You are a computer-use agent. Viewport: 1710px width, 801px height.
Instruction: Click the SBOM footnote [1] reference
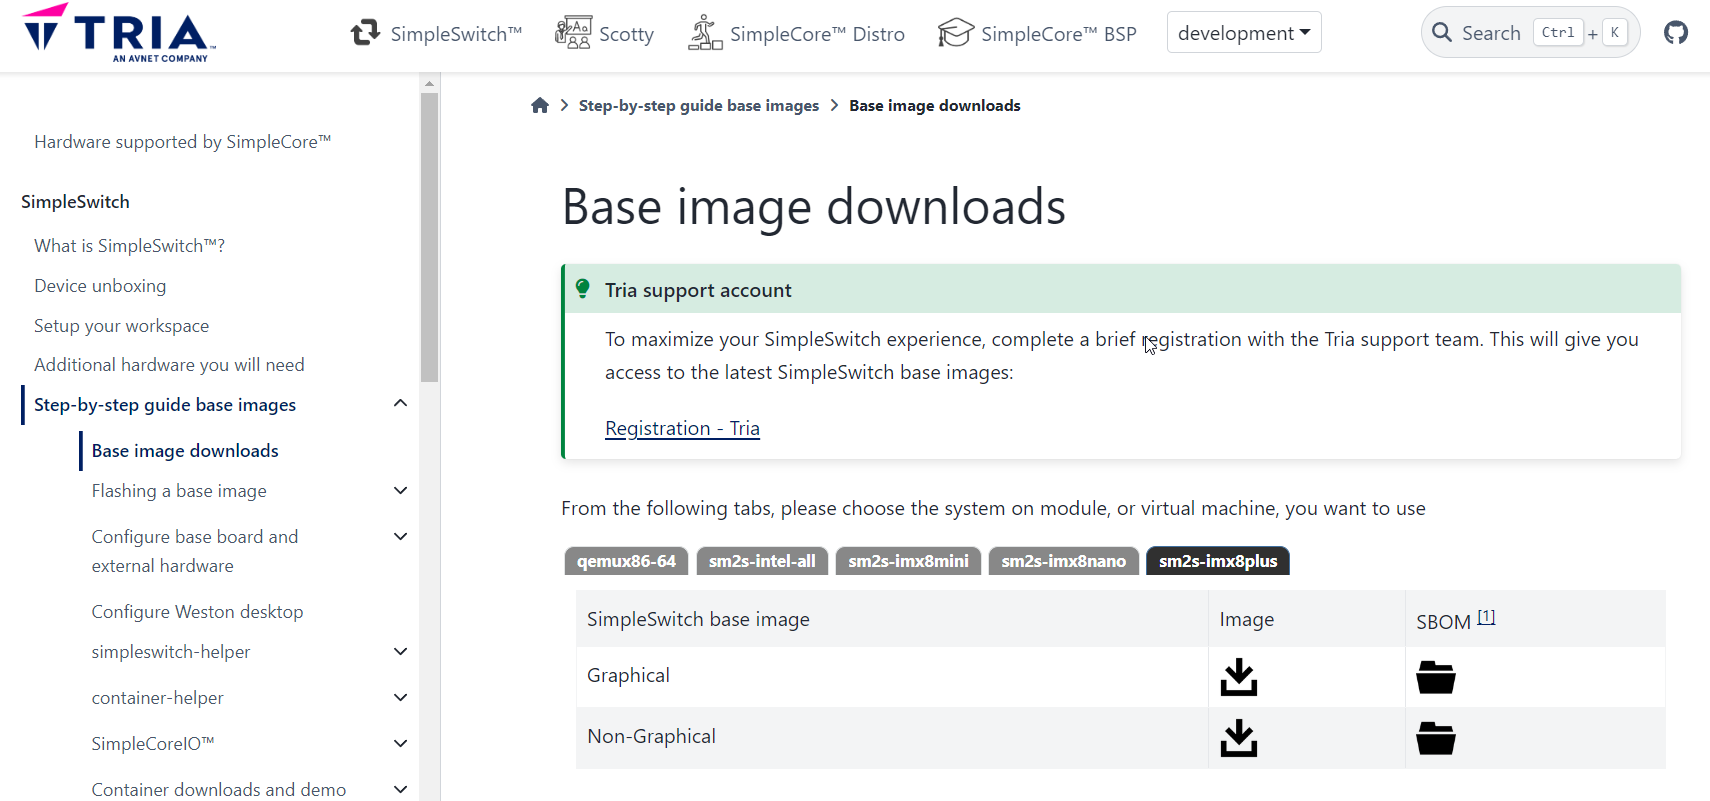pos(1486,617)
